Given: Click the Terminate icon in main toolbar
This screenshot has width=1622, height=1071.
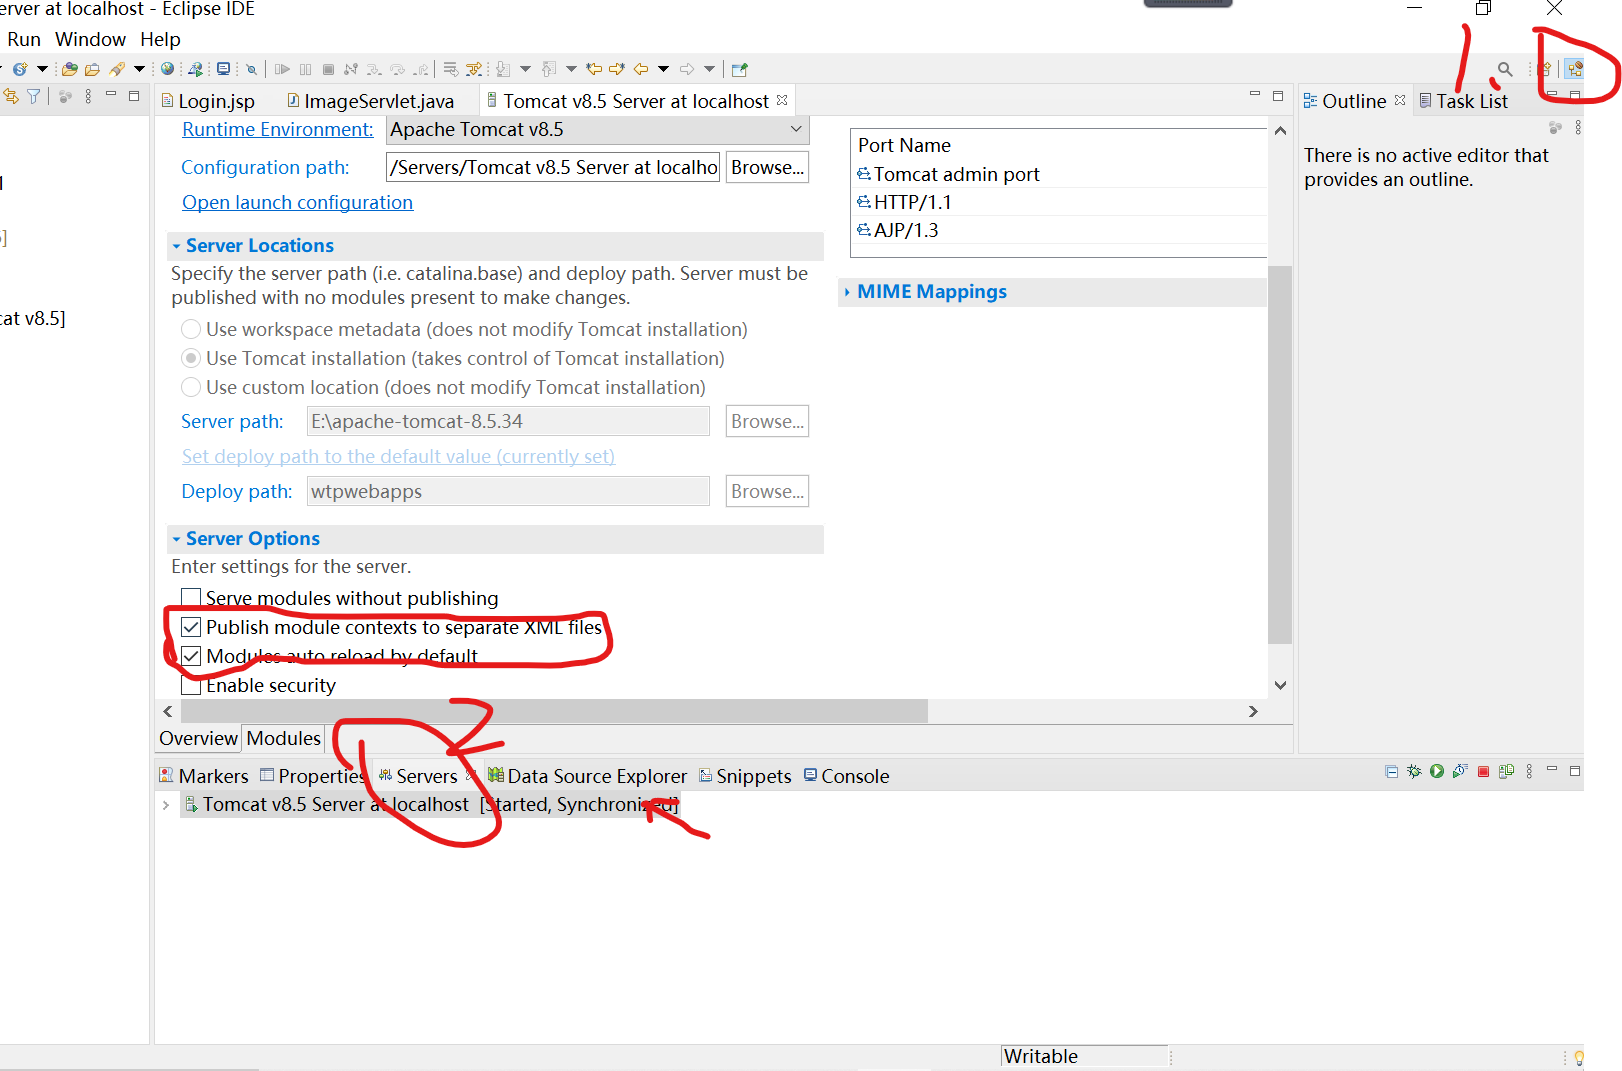Looking at the screenshot, I should pyautogui.click(x=328, y=69).
